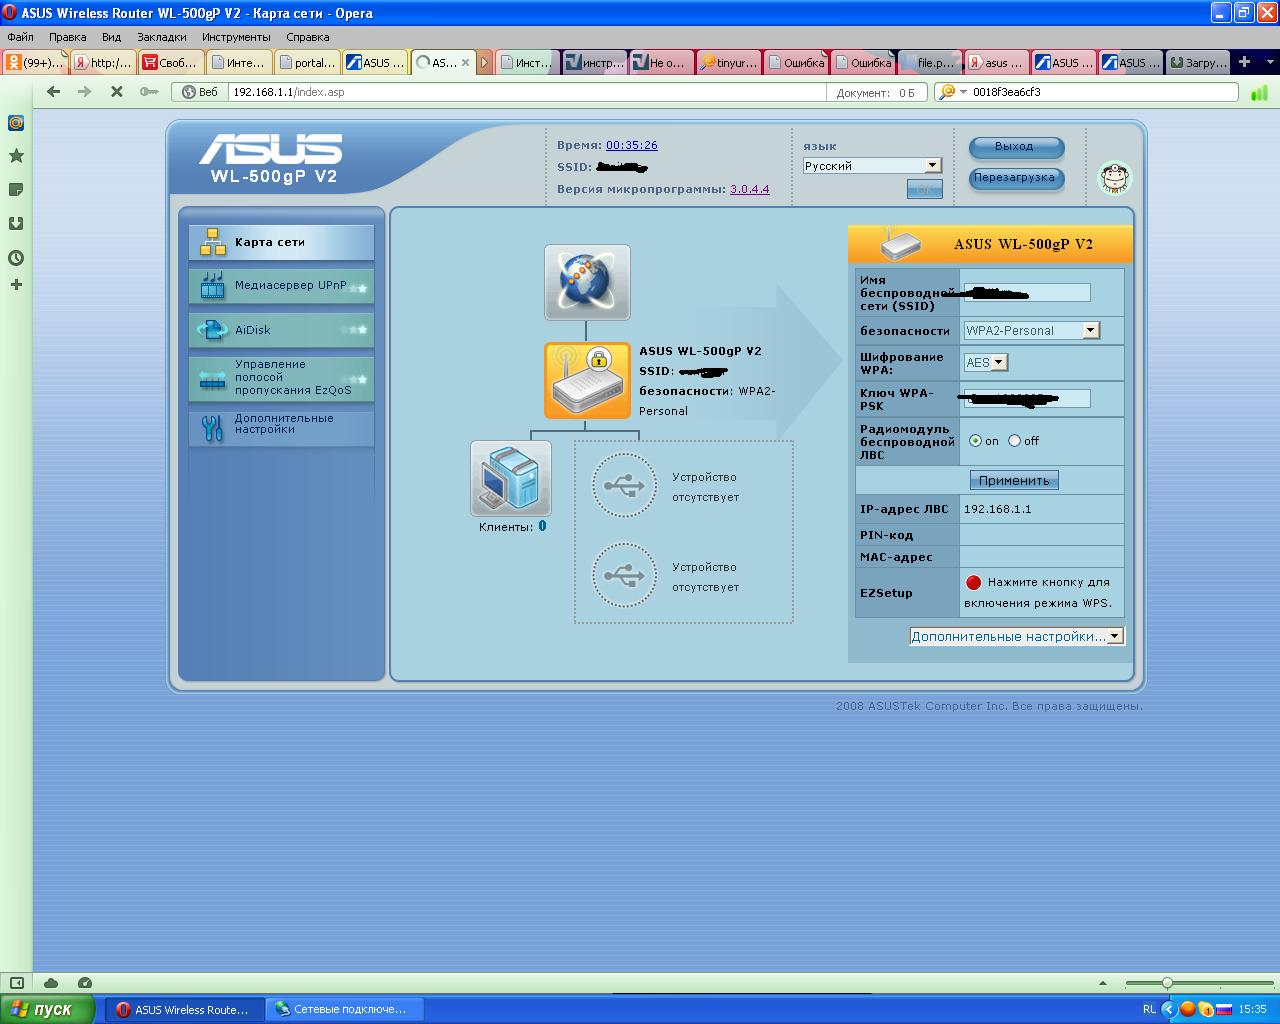Click the clients count 0 link
This screenshot has height=1024, width=1280.
tap(542, 526)
